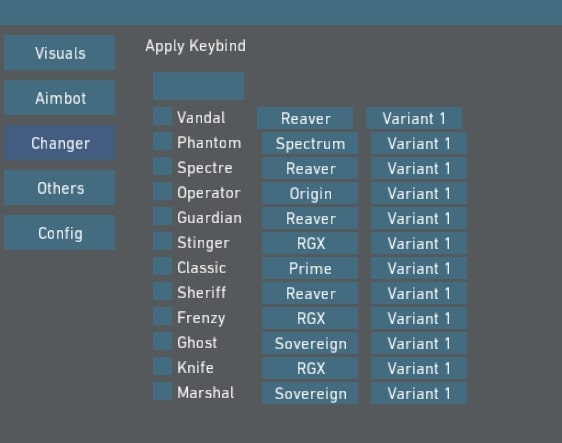The image size is (562, 443).
Task: Toggle the Phantom checkbox
Action: [162, 141]
